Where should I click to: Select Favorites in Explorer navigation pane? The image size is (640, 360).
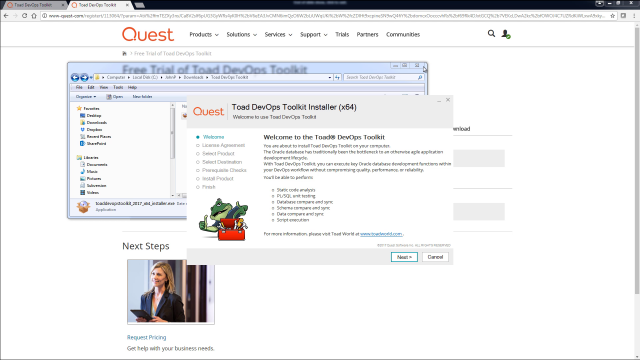(x=88, y=109)
